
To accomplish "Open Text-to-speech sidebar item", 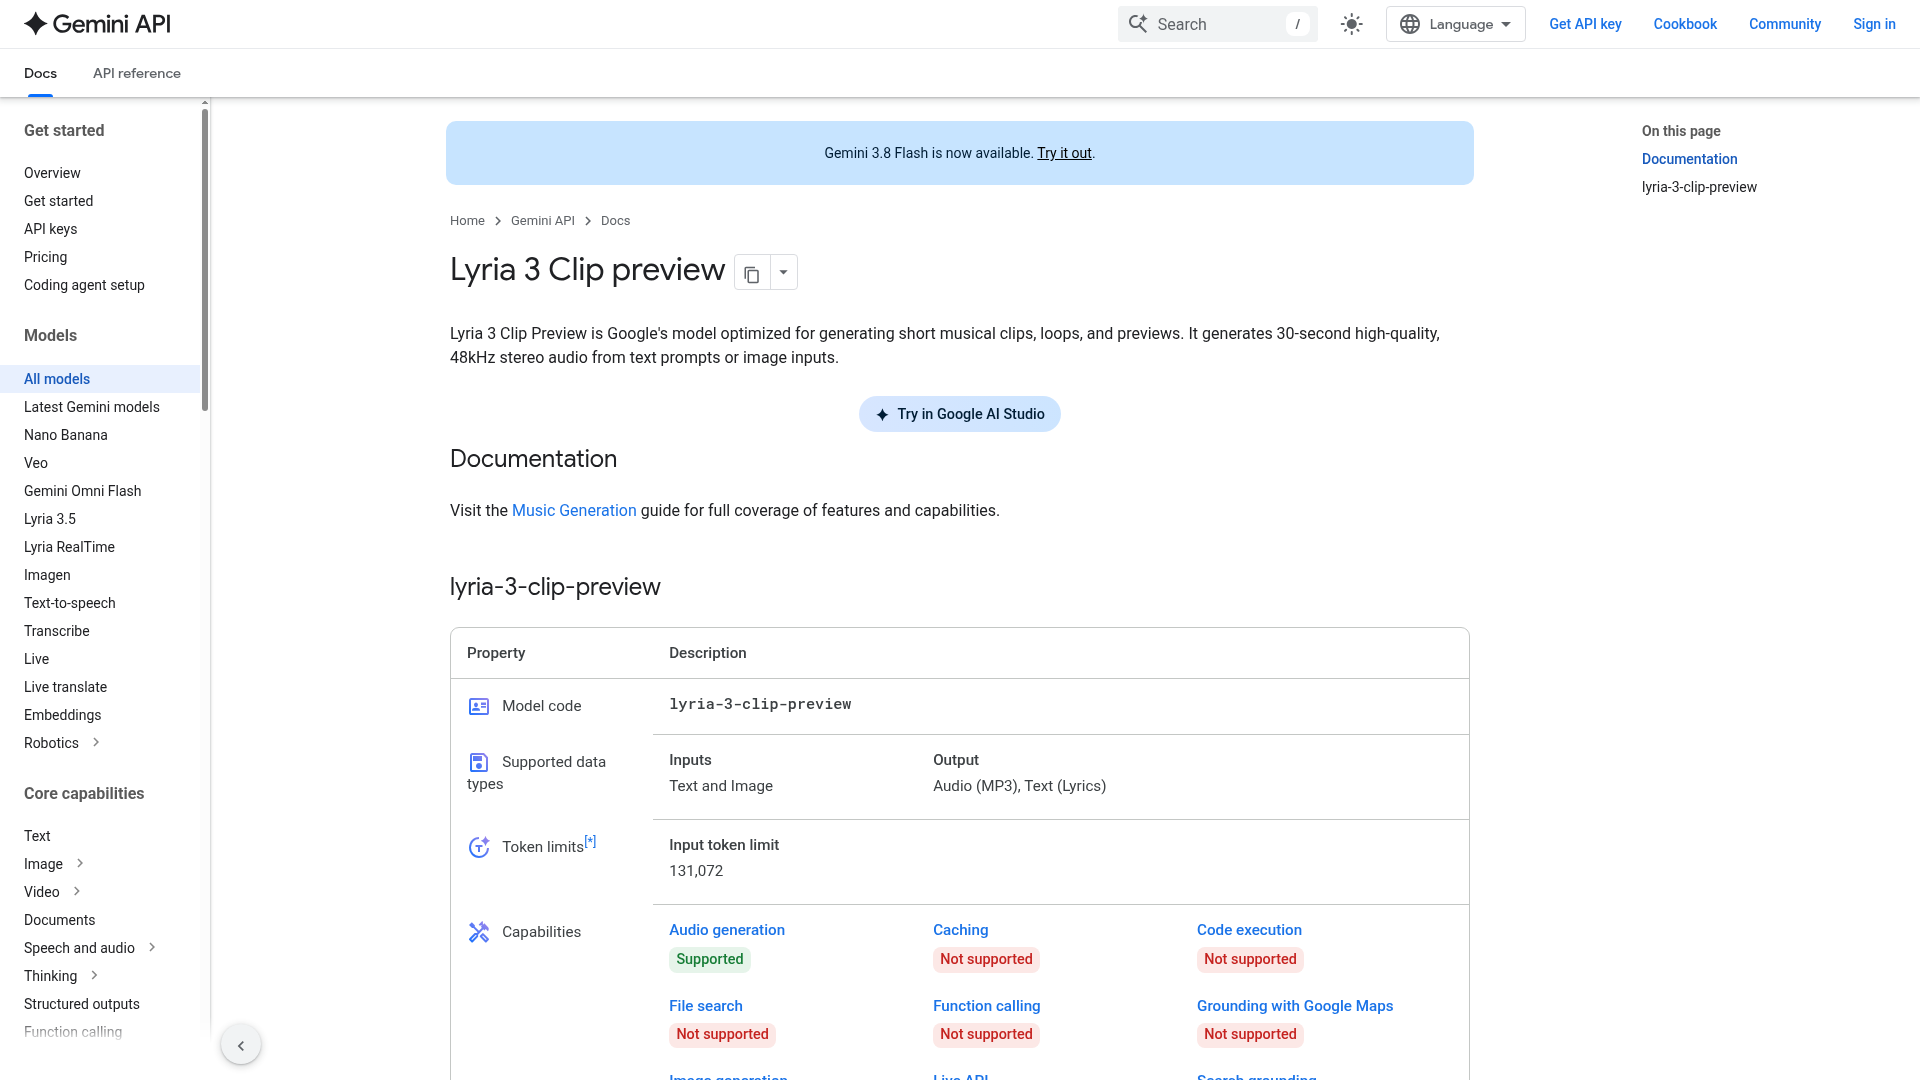I will point(70,603).
